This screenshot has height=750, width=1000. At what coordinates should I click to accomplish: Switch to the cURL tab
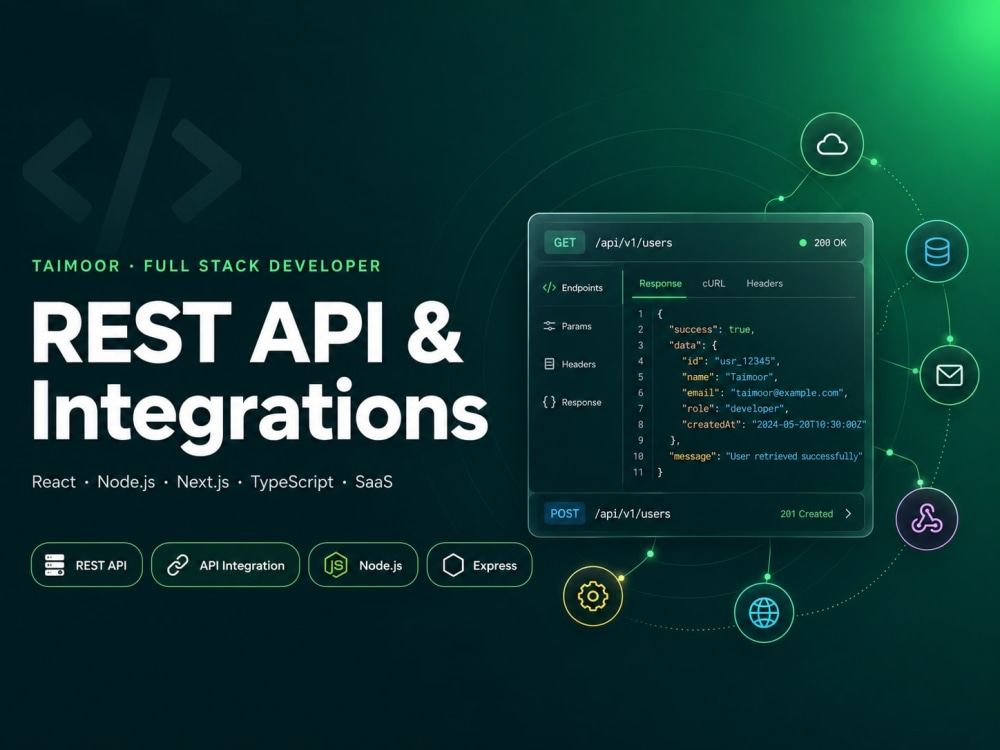[714, 283]
